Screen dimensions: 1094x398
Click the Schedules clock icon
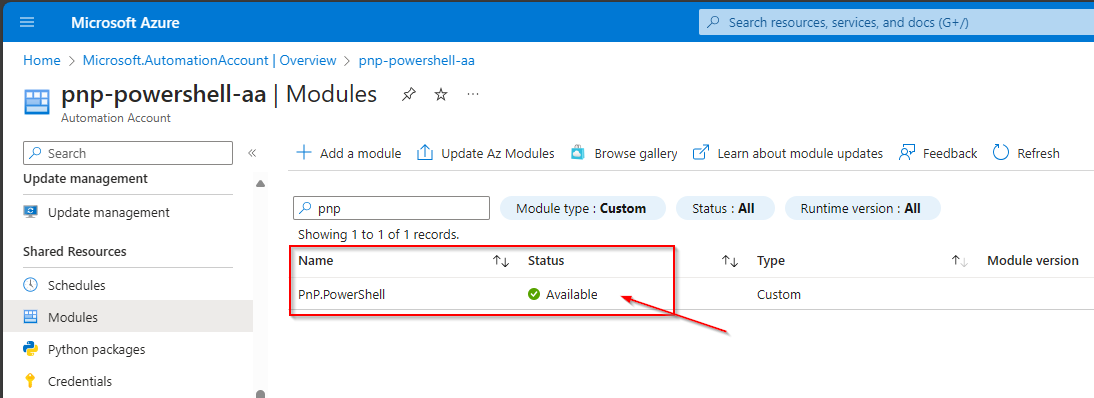tap(30, 285)
